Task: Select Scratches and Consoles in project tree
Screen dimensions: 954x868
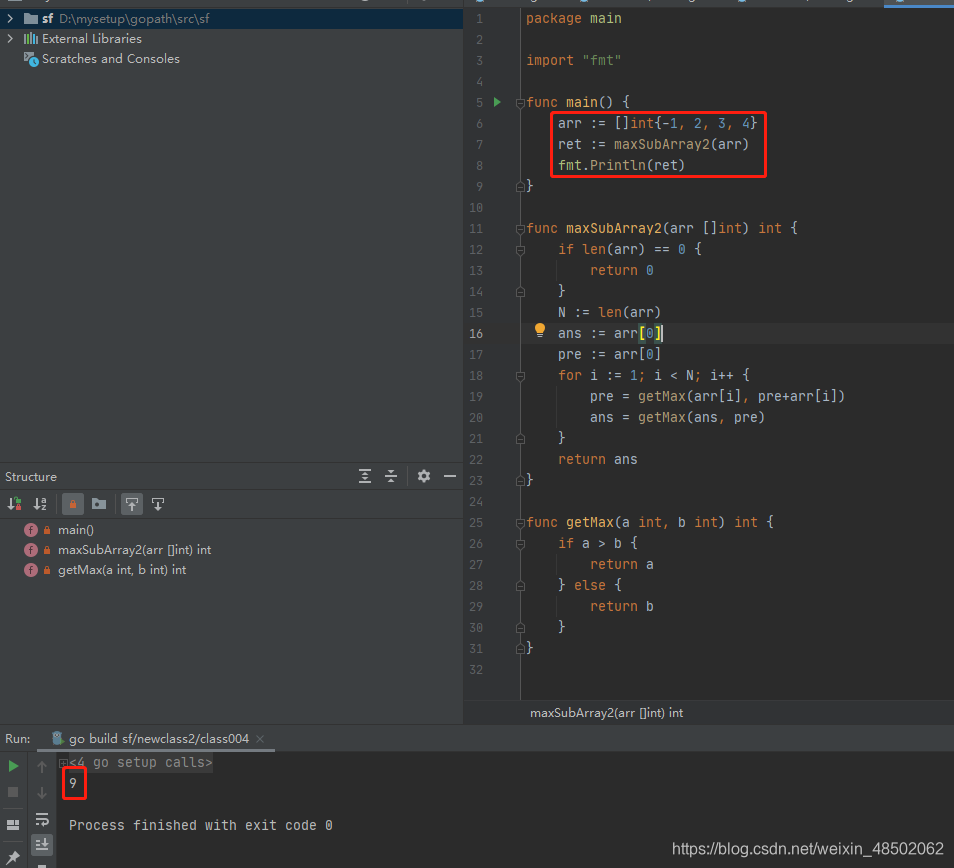Action: coord(110,58)
